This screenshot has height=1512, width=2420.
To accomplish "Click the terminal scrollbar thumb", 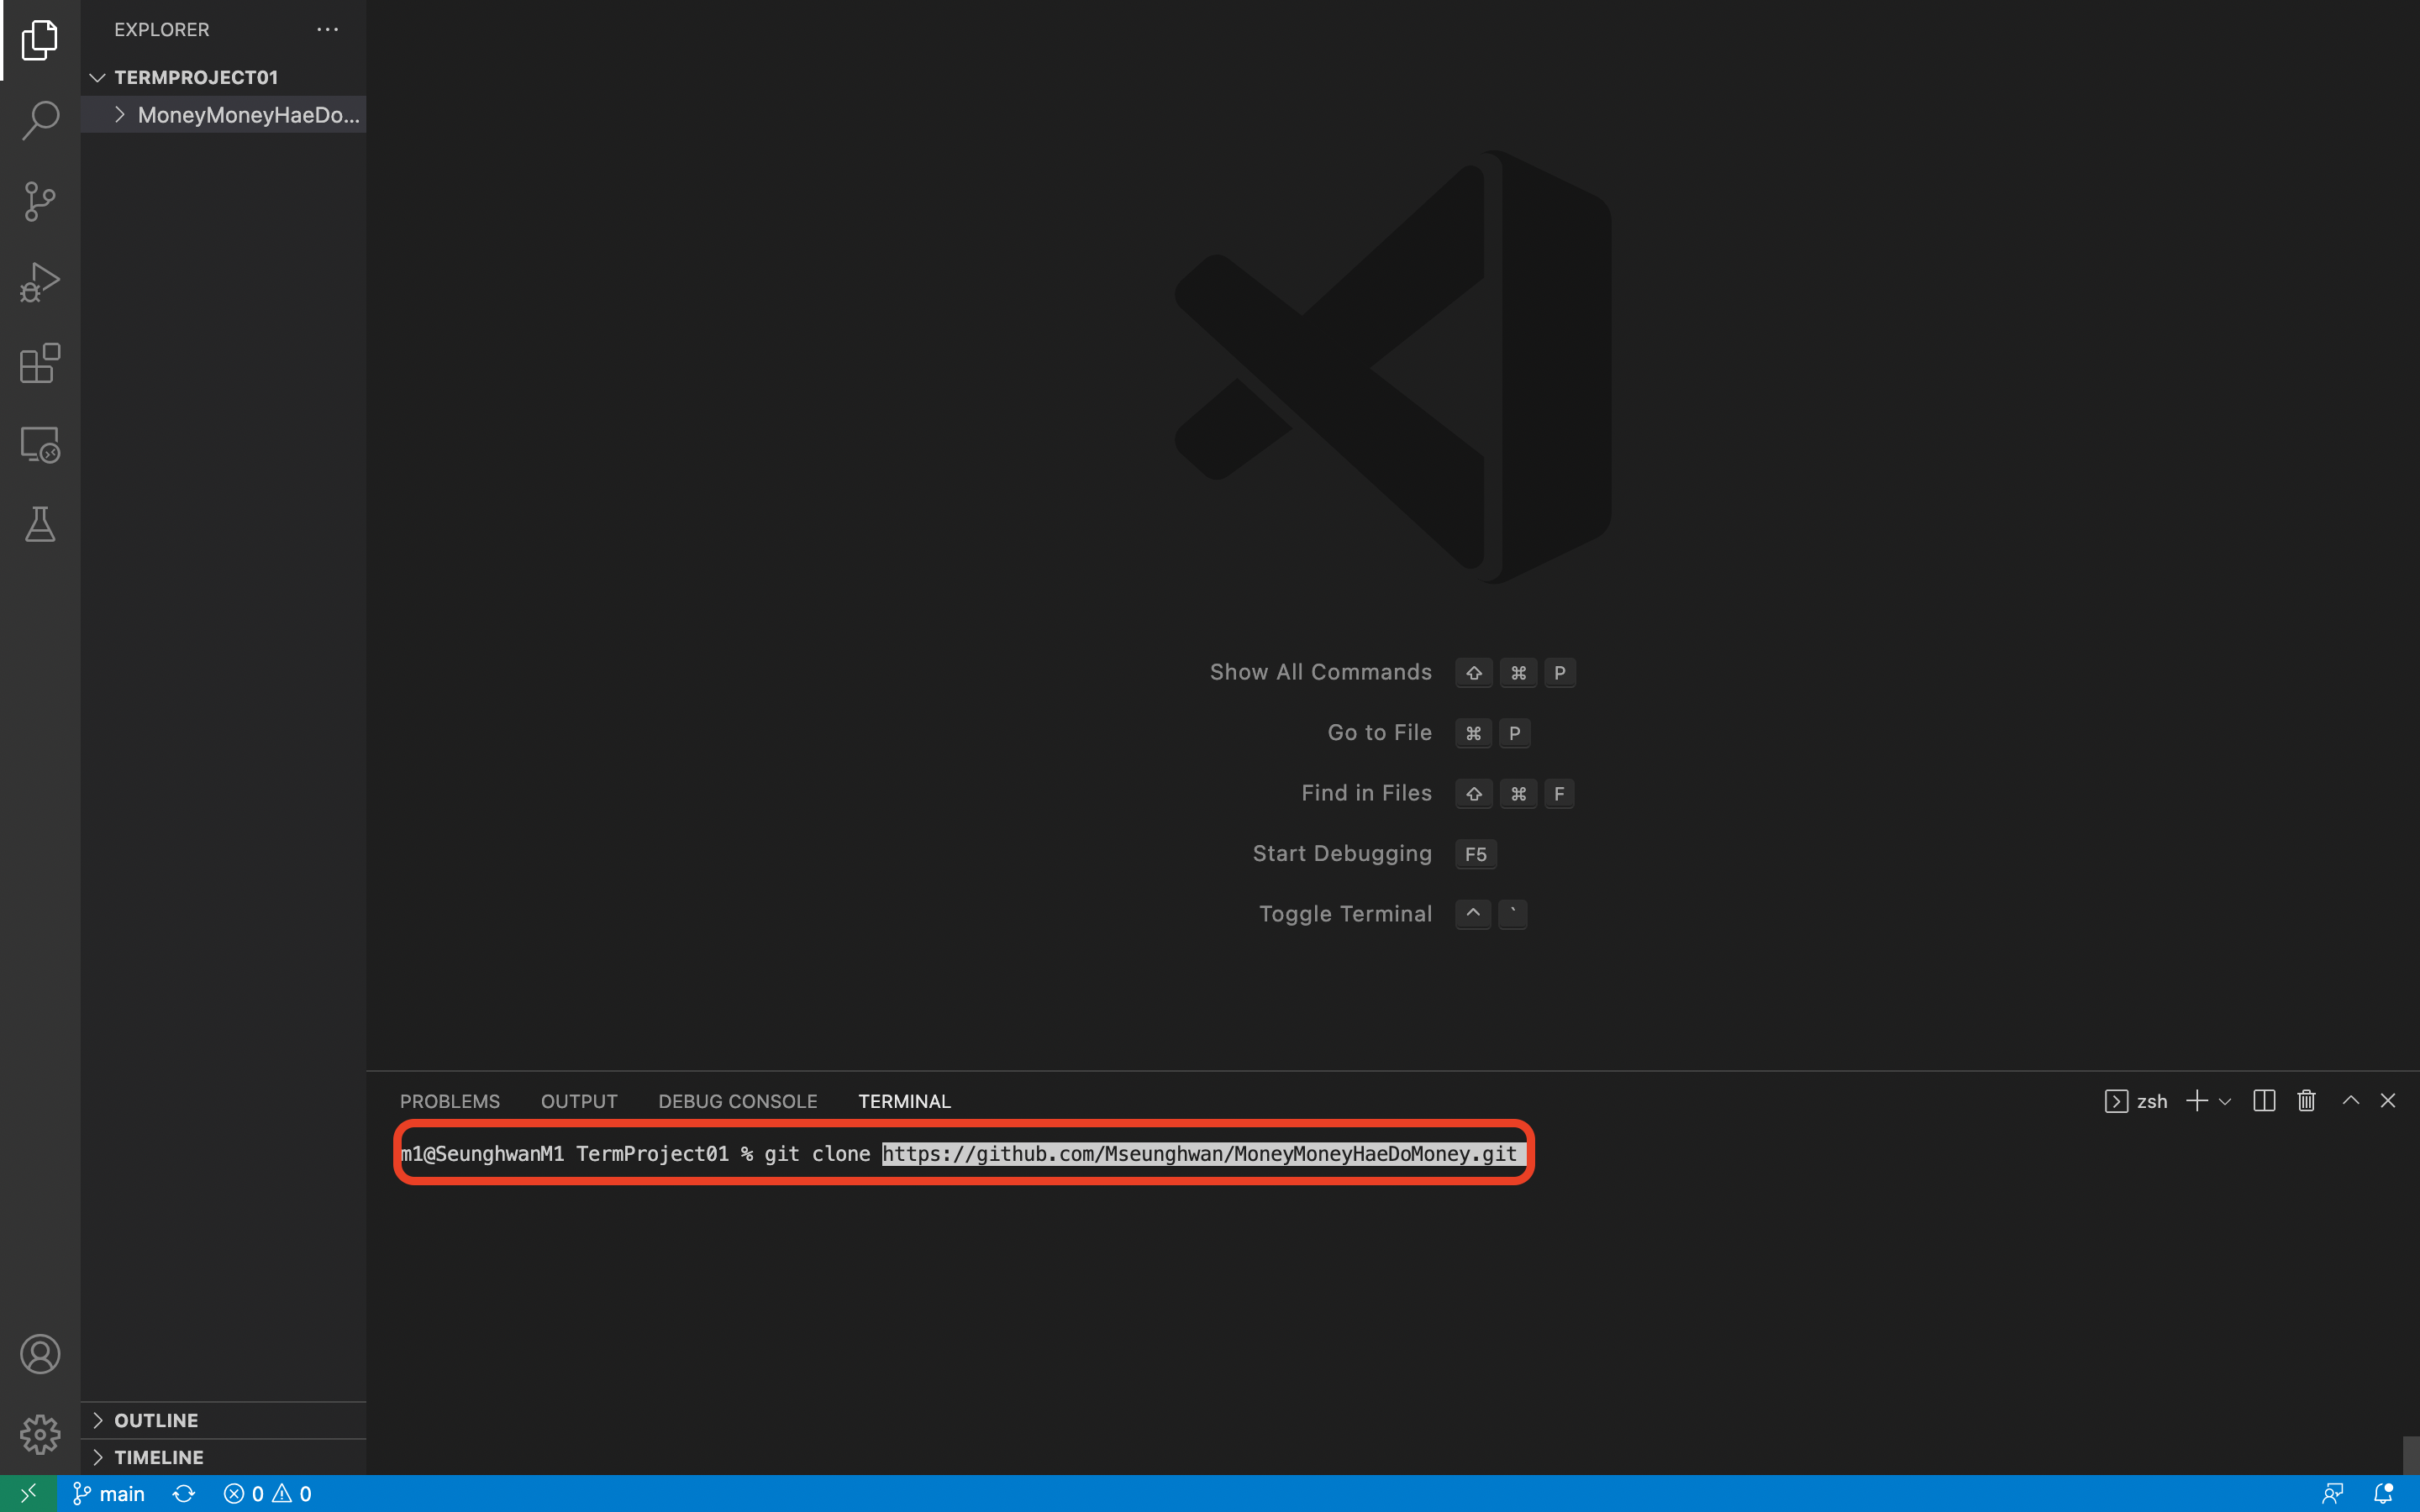I will click(x=2410, y=1455).
